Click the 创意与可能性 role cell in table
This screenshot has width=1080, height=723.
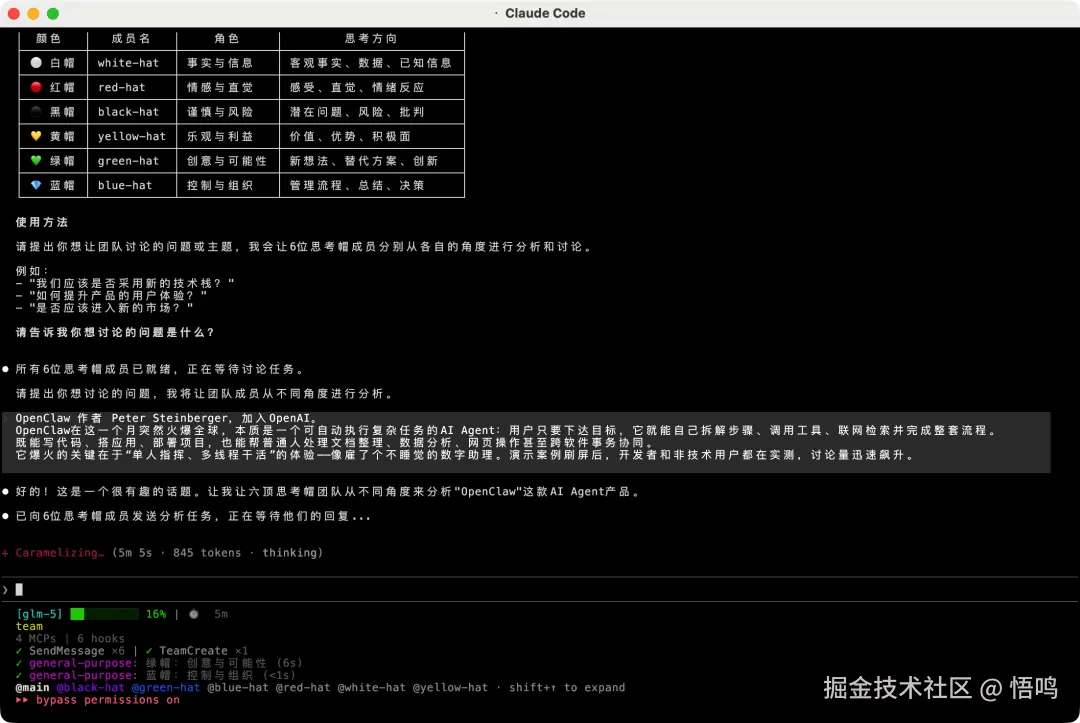pyautogui.click(x=227, y=160)
